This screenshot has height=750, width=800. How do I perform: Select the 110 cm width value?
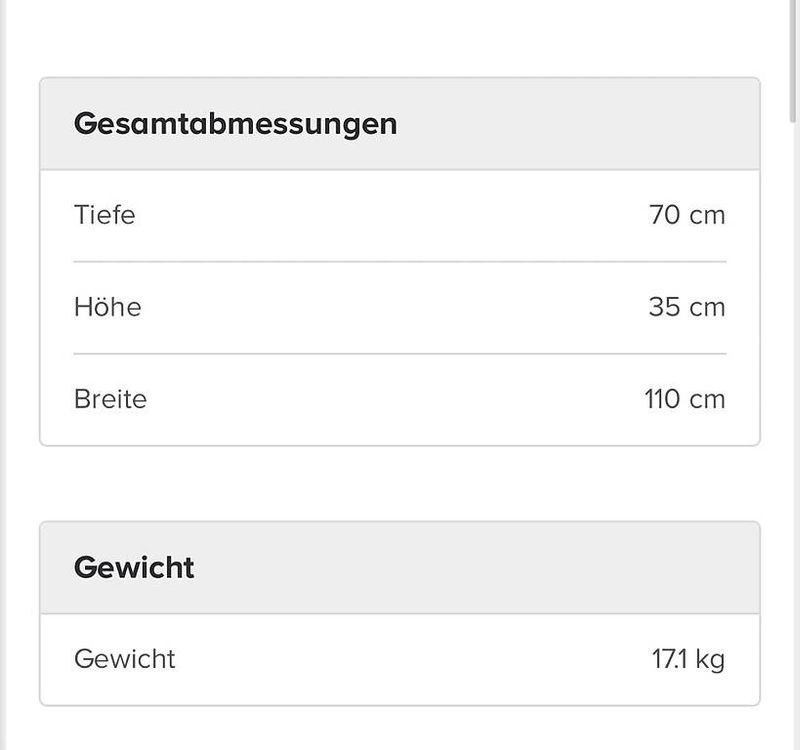(x=685, y=398)
